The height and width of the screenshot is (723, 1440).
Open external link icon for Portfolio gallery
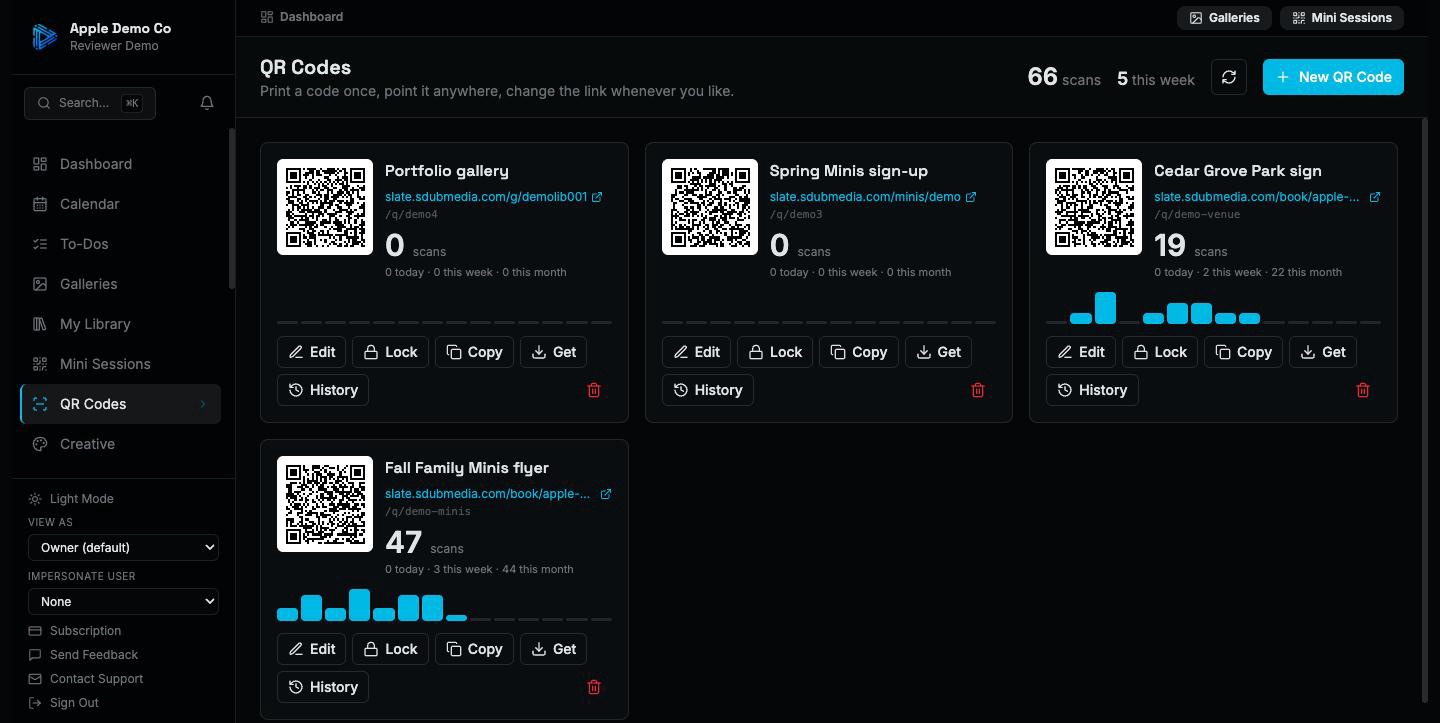(597, 197)
